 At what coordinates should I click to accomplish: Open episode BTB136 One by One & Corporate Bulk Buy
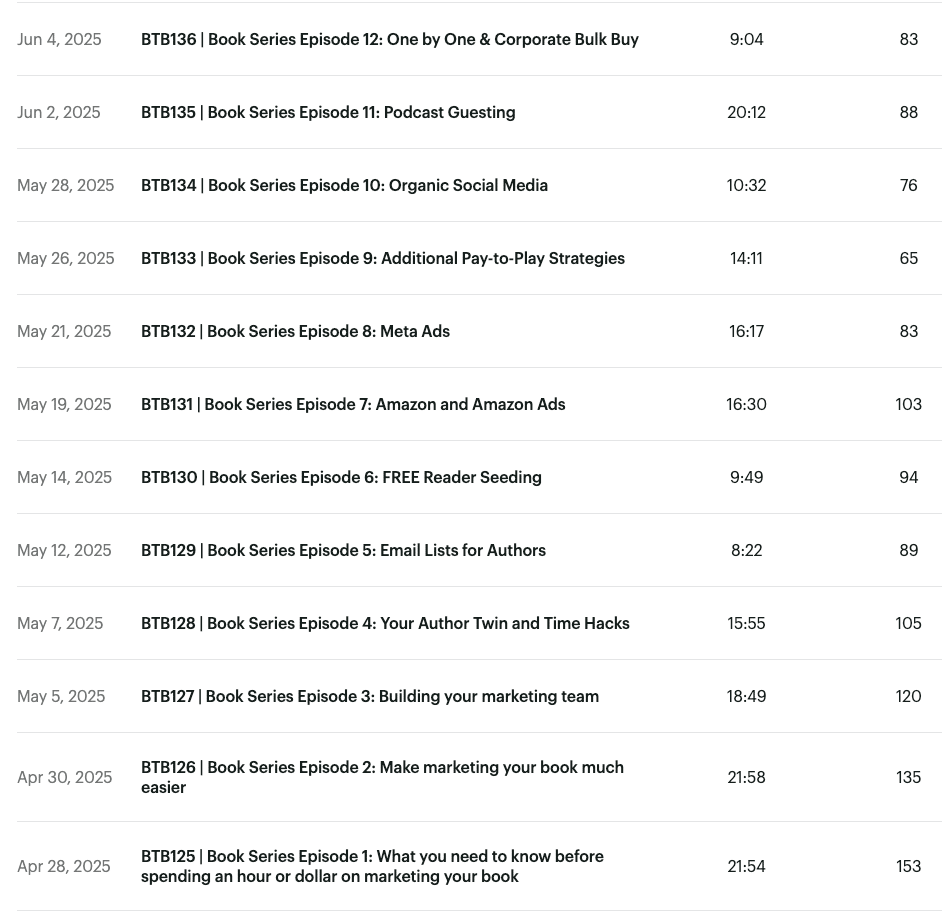[x=389, y=40]
